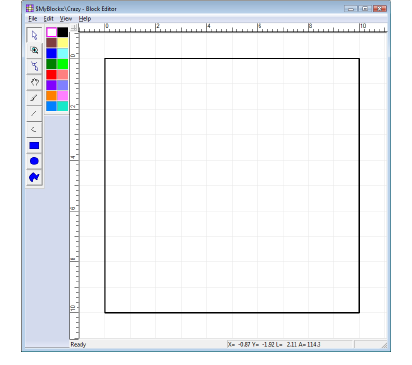Select the blue ellipse tool
This screenshot has height=365, width=412.
tap(34, 161)
